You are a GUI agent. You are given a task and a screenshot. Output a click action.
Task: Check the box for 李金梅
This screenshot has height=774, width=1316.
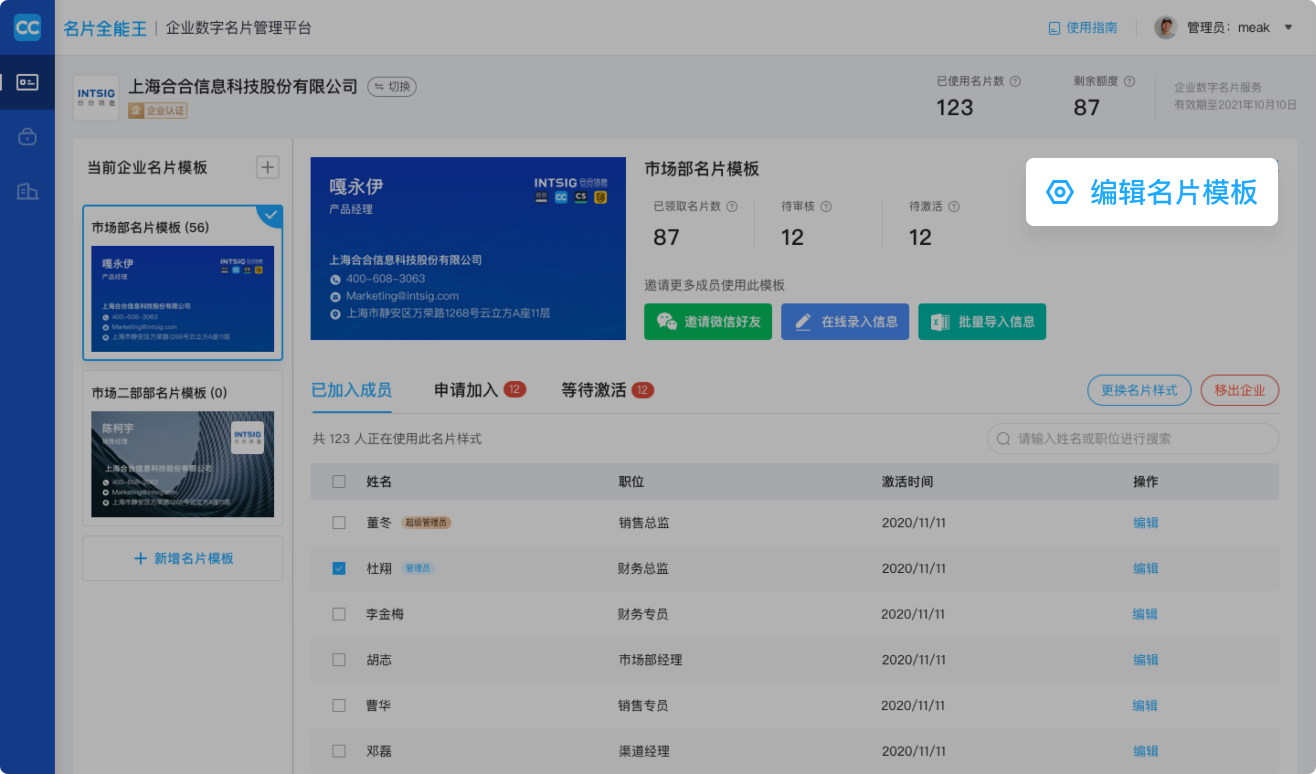(339, 614)
